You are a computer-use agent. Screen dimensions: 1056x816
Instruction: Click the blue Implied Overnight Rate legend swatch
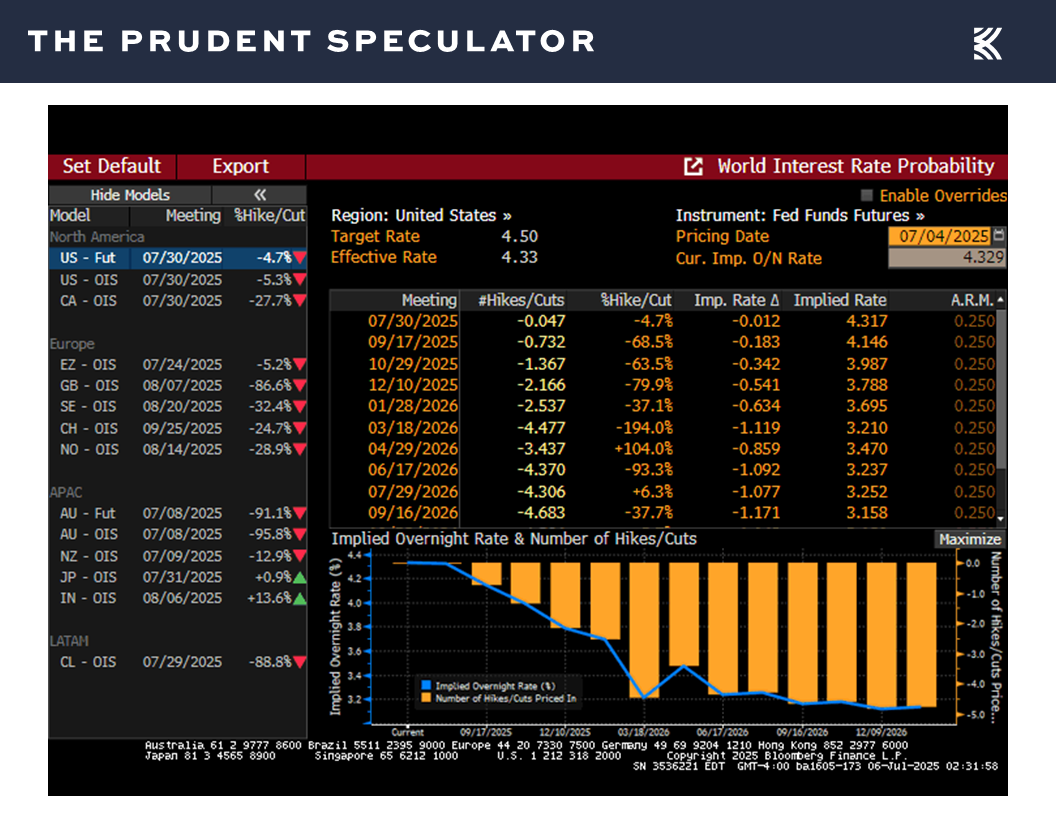click(x=426, y=685)
